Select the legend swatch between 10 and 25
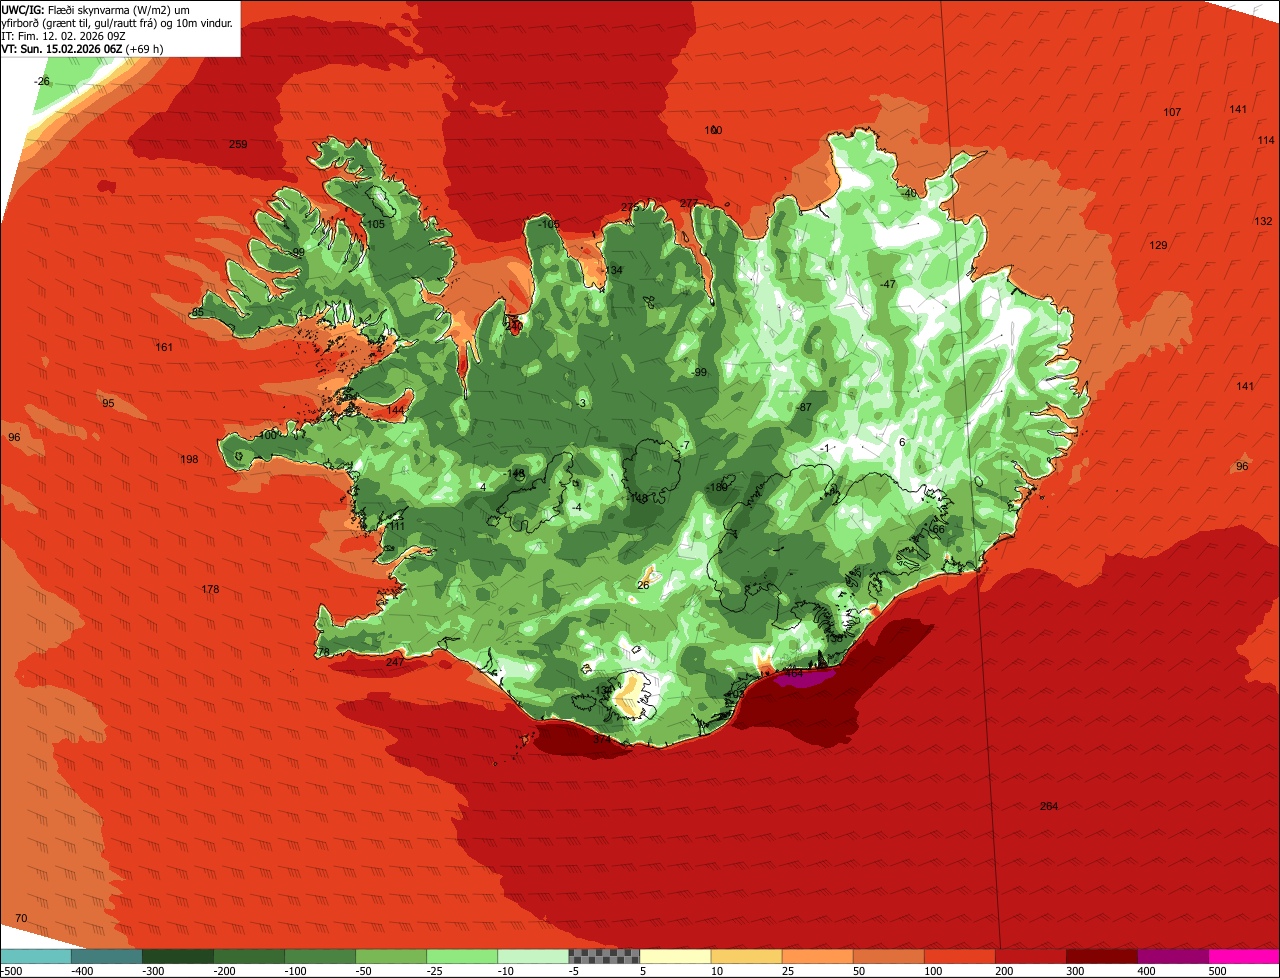The height and width of the screenshot is (978, 1280). pos(746,956)
